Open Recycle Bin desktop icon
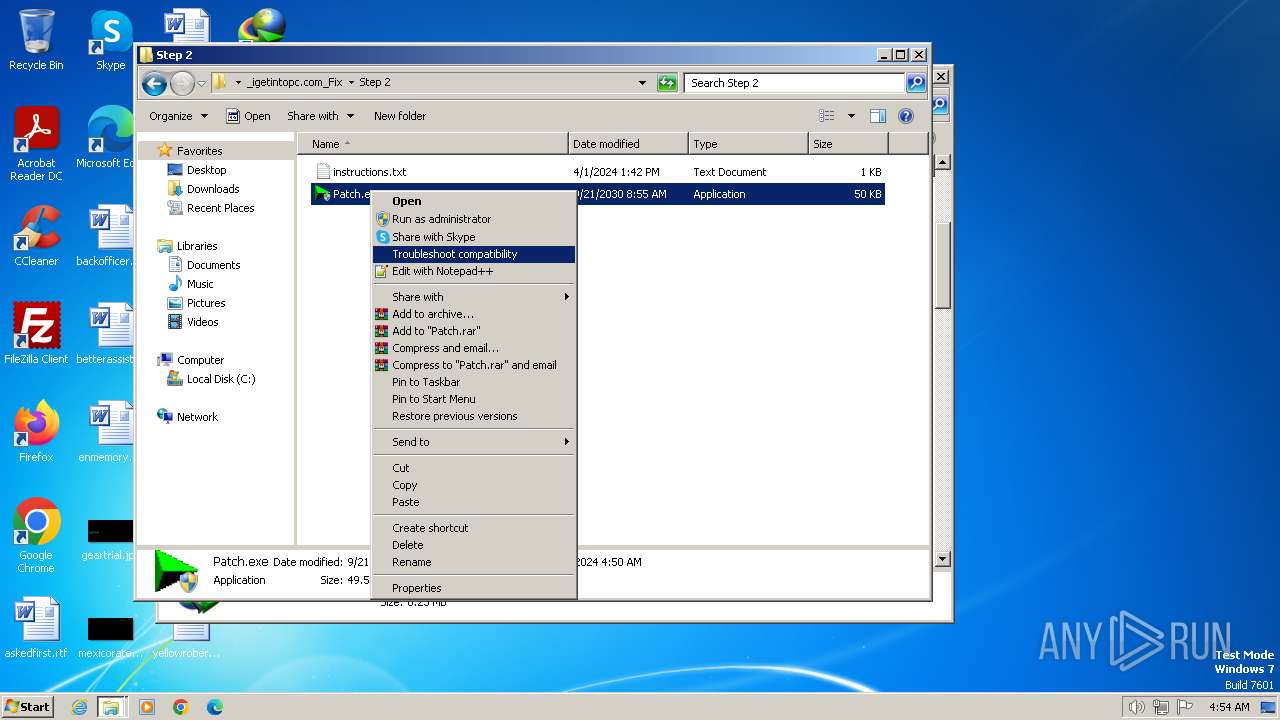 click(x=36, y=38)
